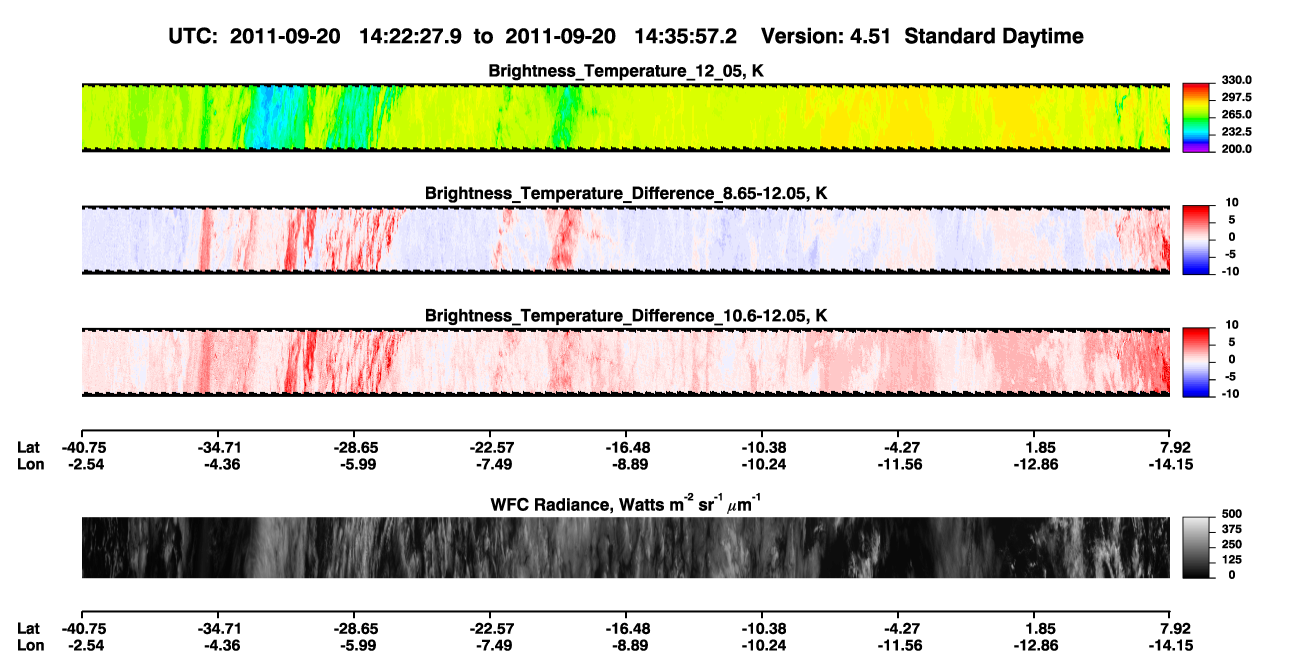Click the WFC Radiance grayscale image strip
The width and height of the screenshot is (1300, 667).
point(626,547)
